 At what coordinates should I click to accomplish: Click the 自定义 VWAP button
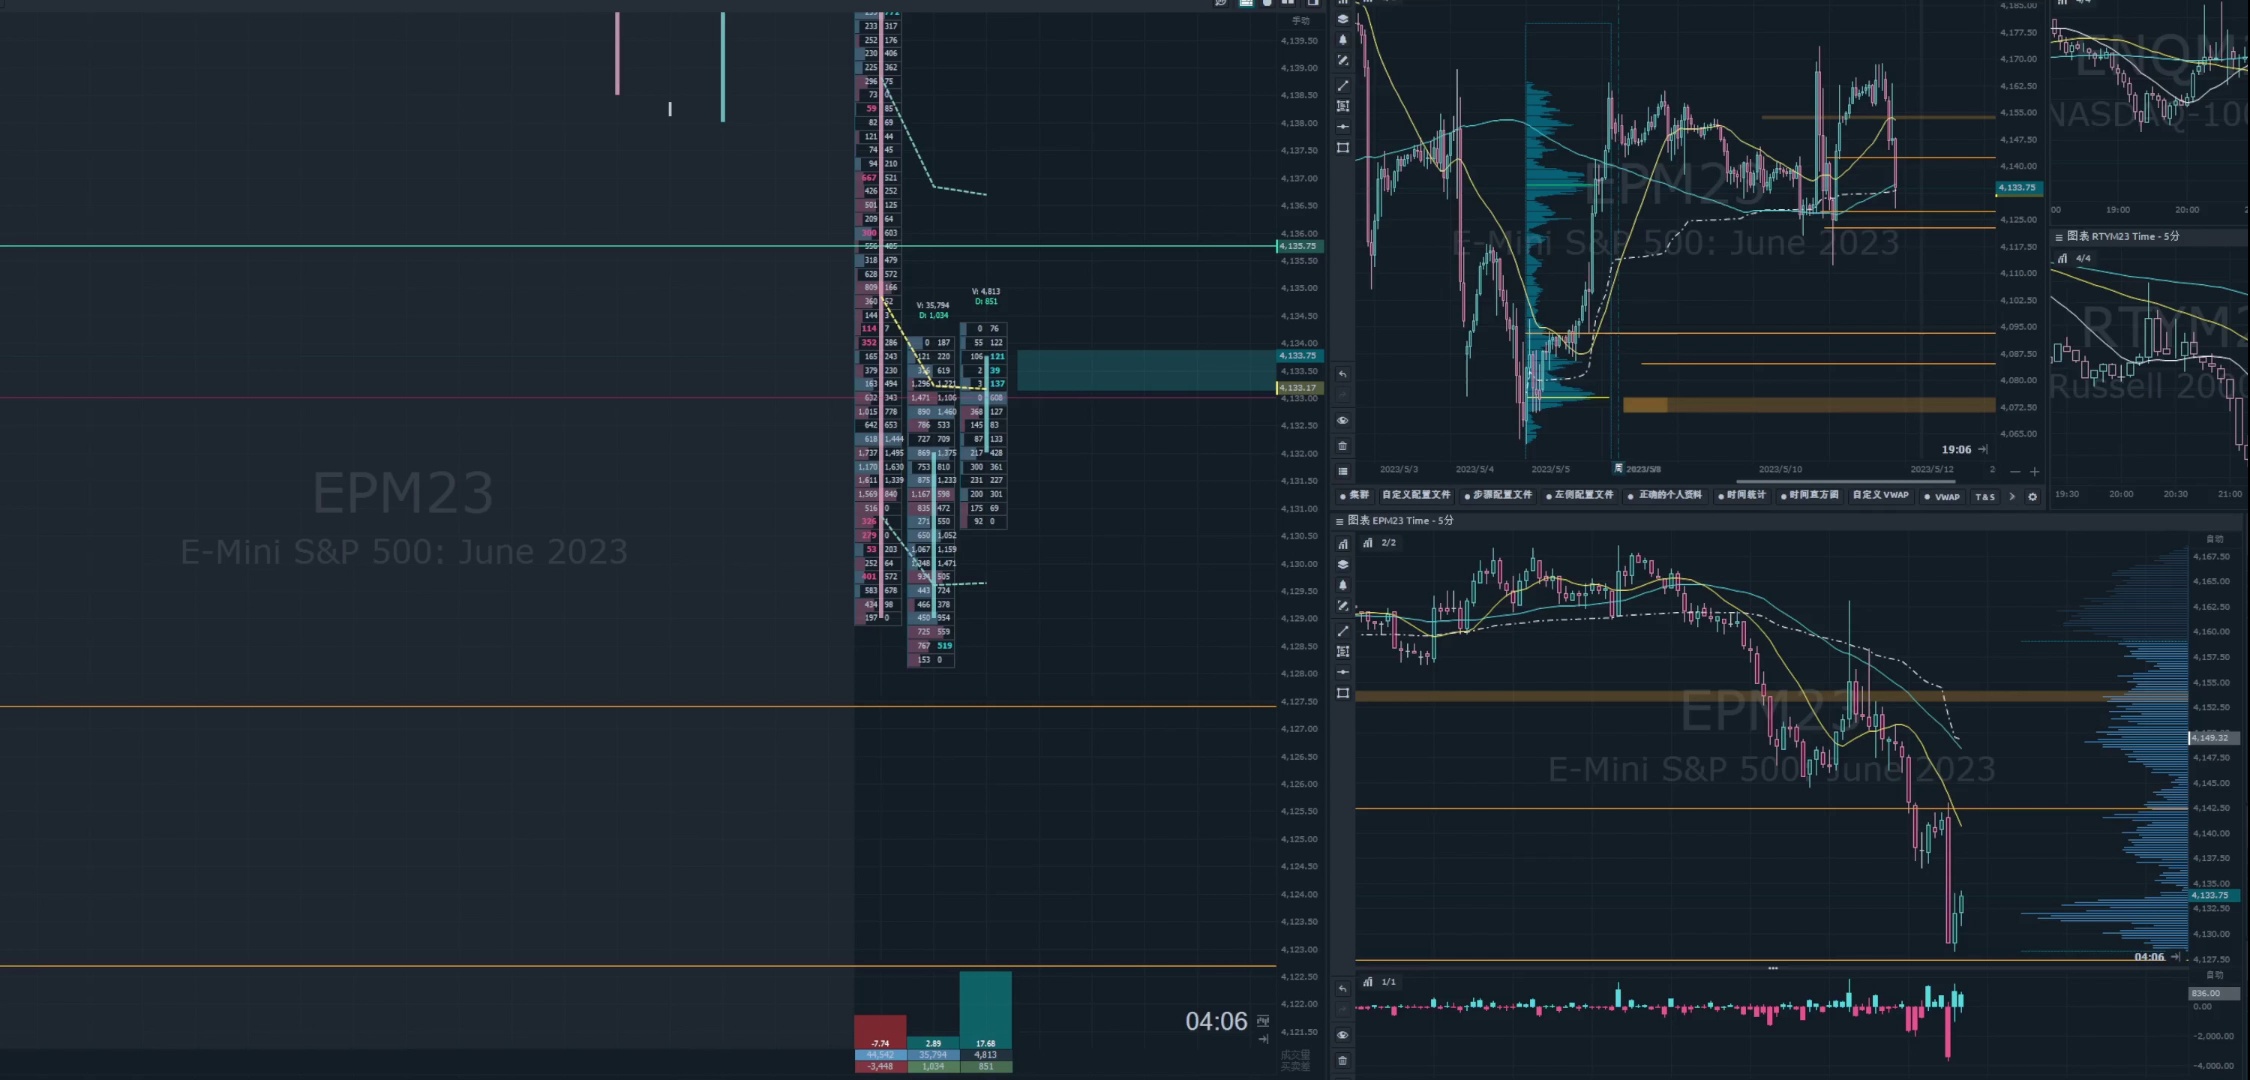(1880, 495)
